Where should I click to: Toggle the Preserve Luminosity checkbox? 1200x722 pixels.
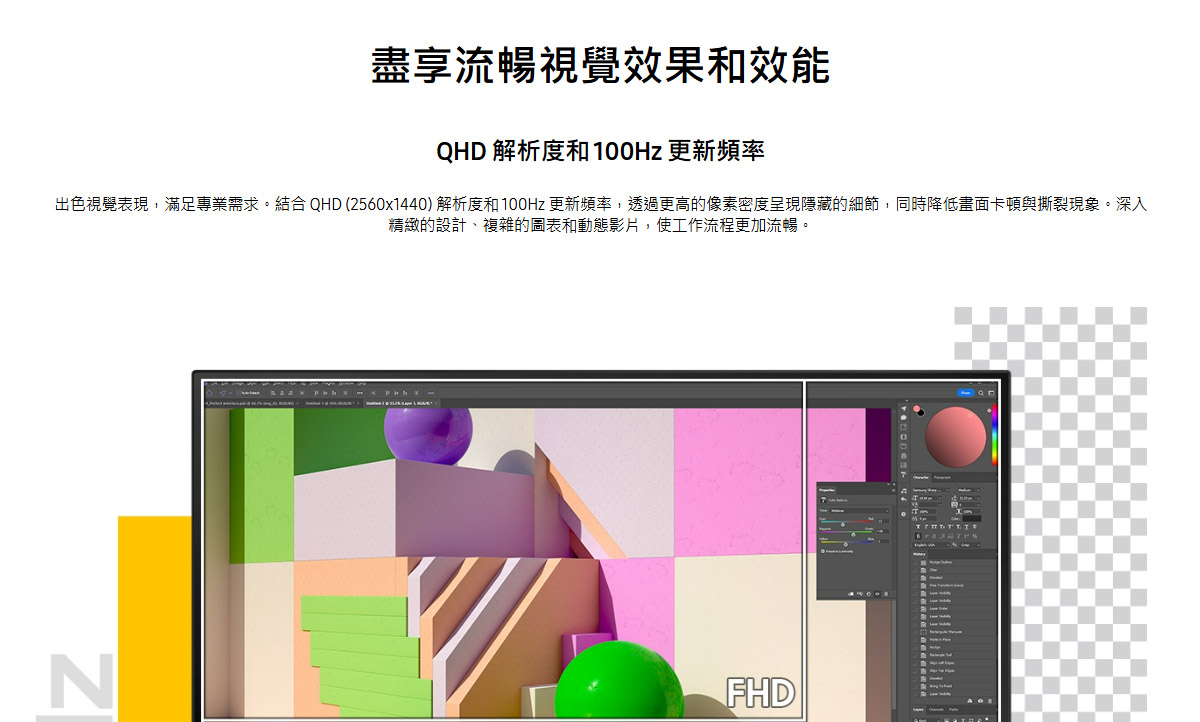coord(822,551)
